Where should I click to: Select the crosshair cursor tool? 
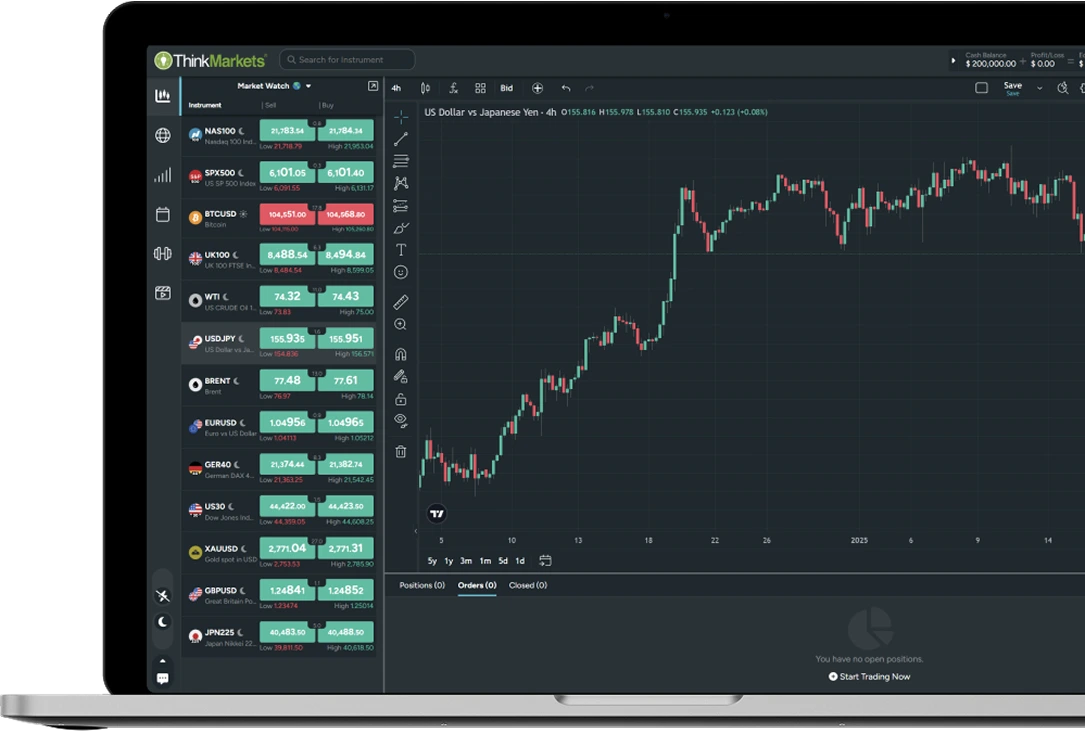[x=401, y=117]
